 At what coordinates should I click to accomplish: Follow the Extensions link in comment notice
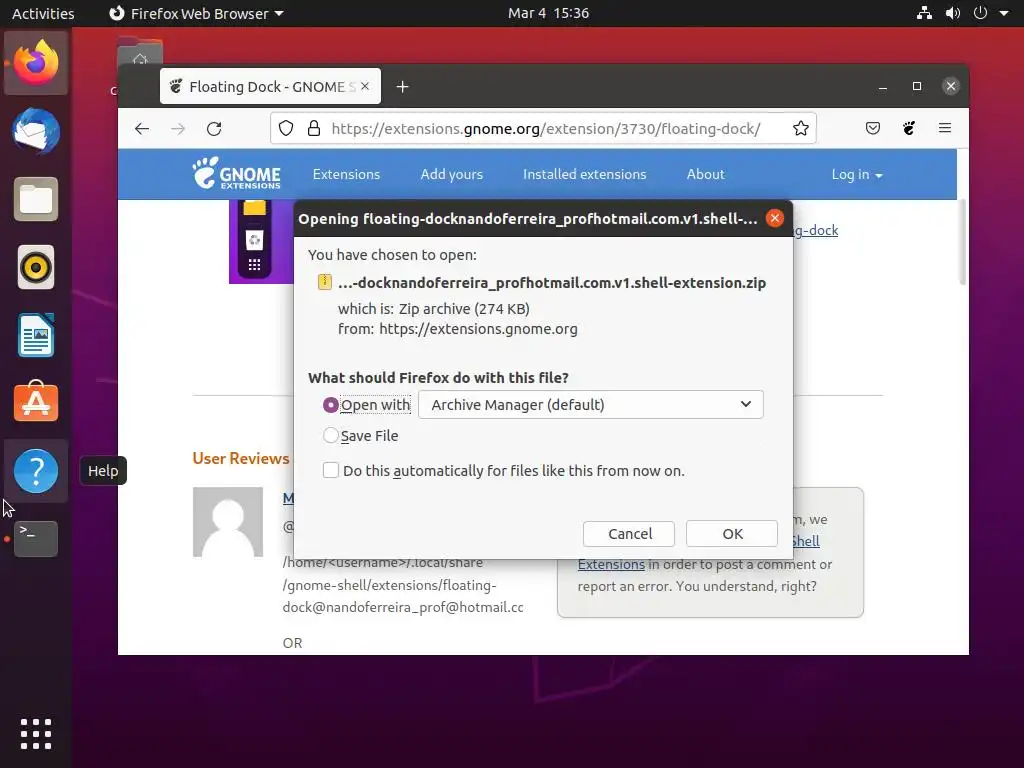tap(611, 564)
